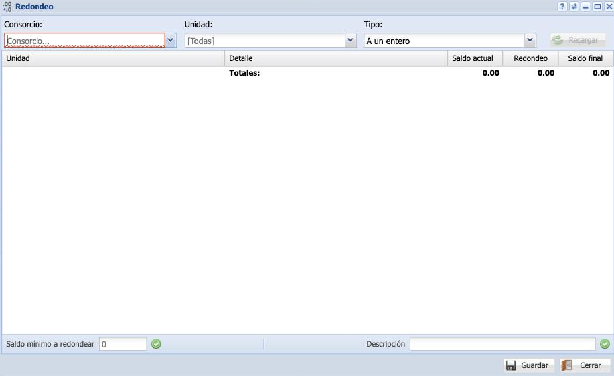This screenshot has height=376, width=614.
Task: Click green check beside Saldo mínimo field
Action: coord(156,344)
